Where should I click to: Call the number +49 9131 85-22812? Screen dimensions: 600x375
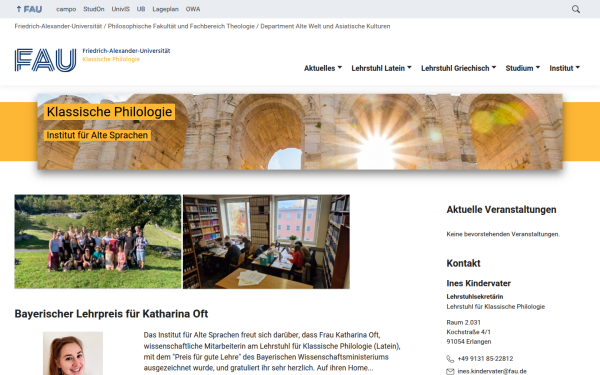[485, 359]
